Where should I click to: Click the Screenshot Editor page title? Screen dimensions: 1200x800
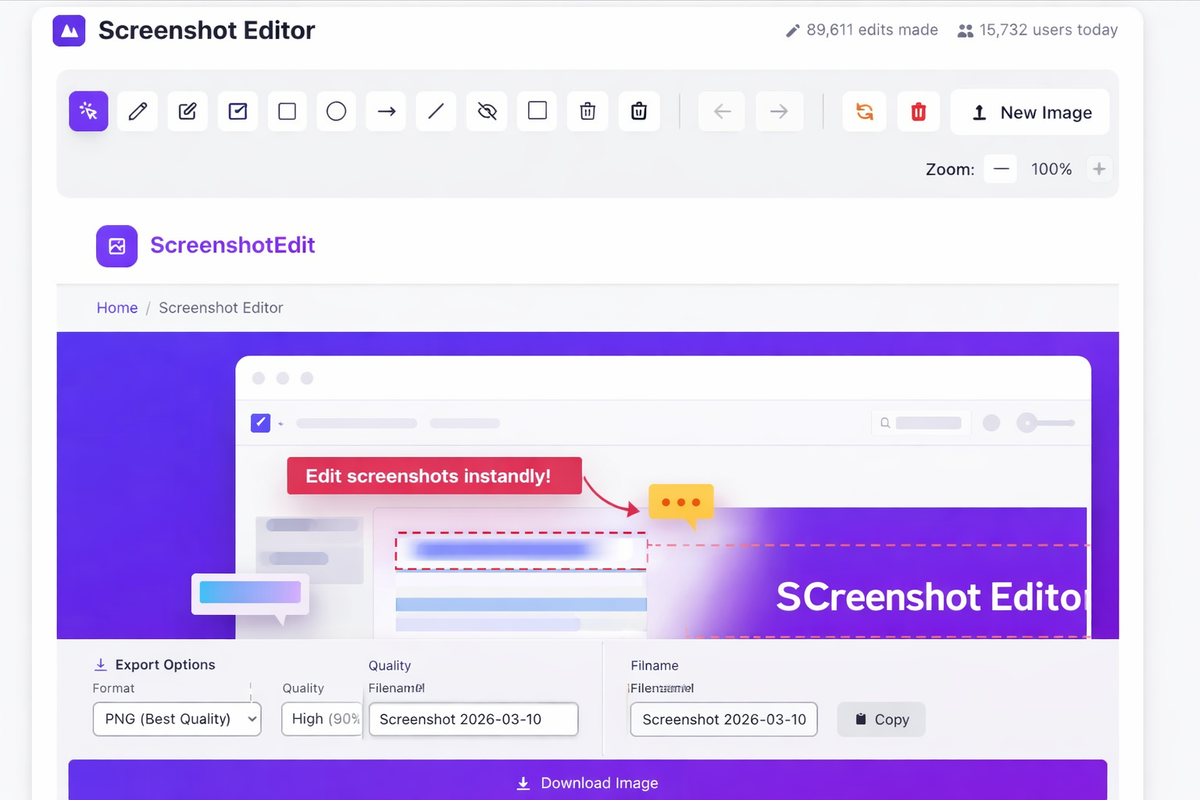[x=207, y=30]
